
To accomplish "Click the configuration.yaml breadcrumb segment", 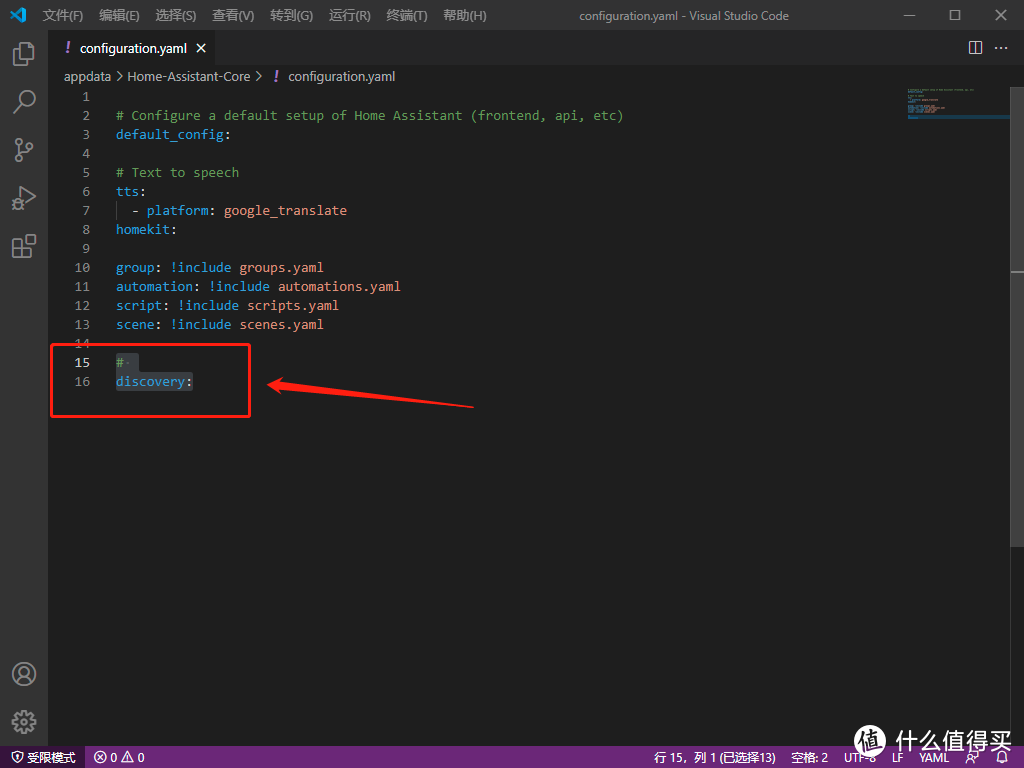I will click(341, 76).
